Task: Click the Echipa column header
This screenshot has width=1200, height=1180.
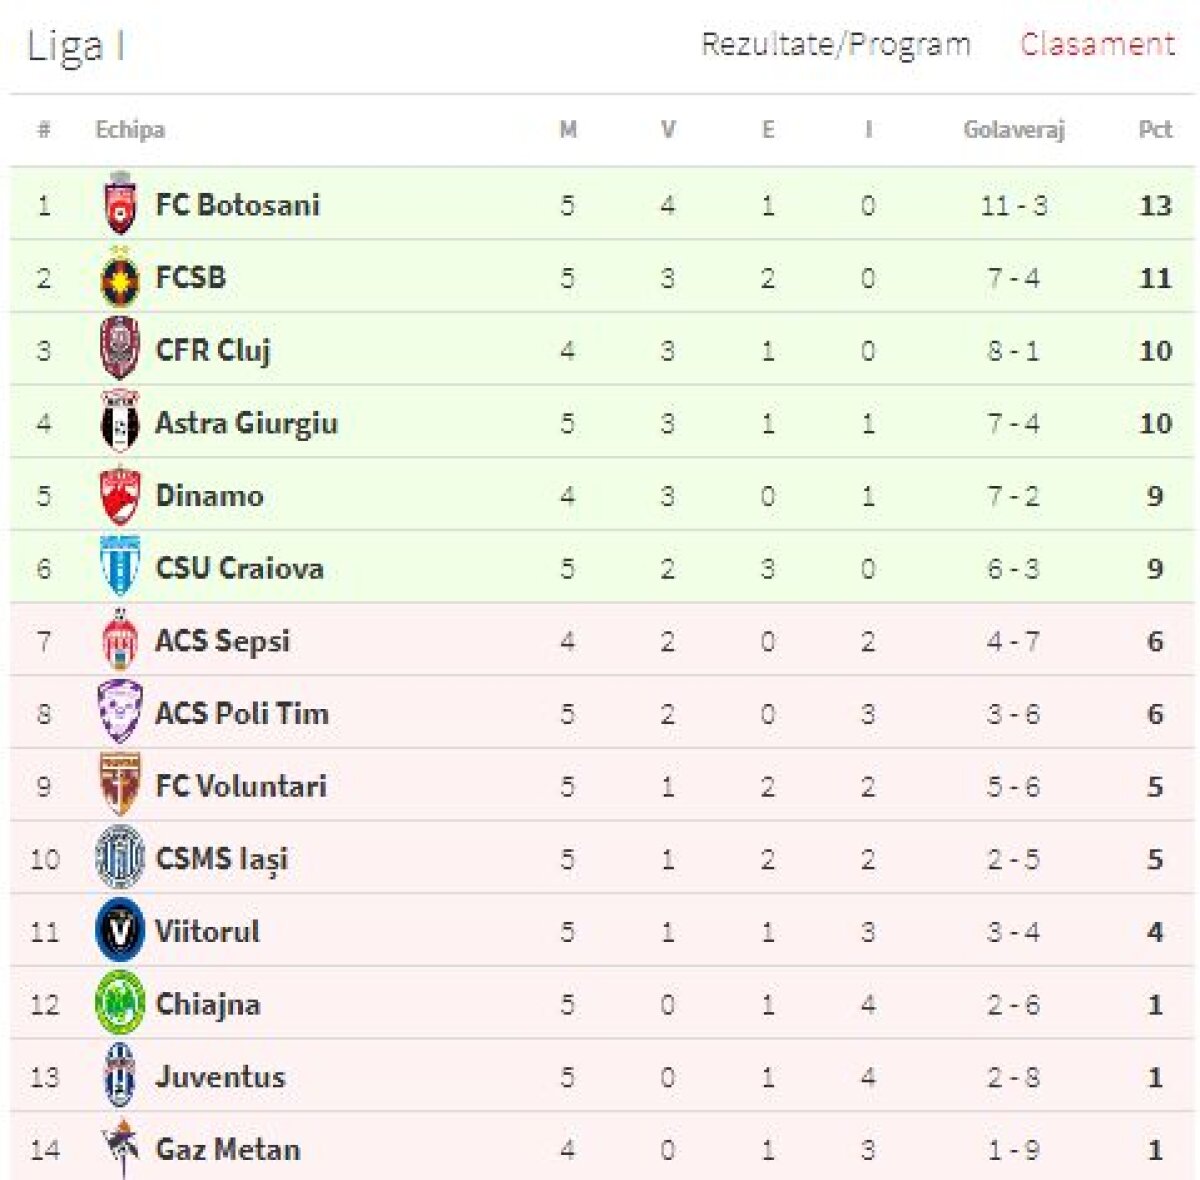Action: pyautogui.click(x=130, y=129)
